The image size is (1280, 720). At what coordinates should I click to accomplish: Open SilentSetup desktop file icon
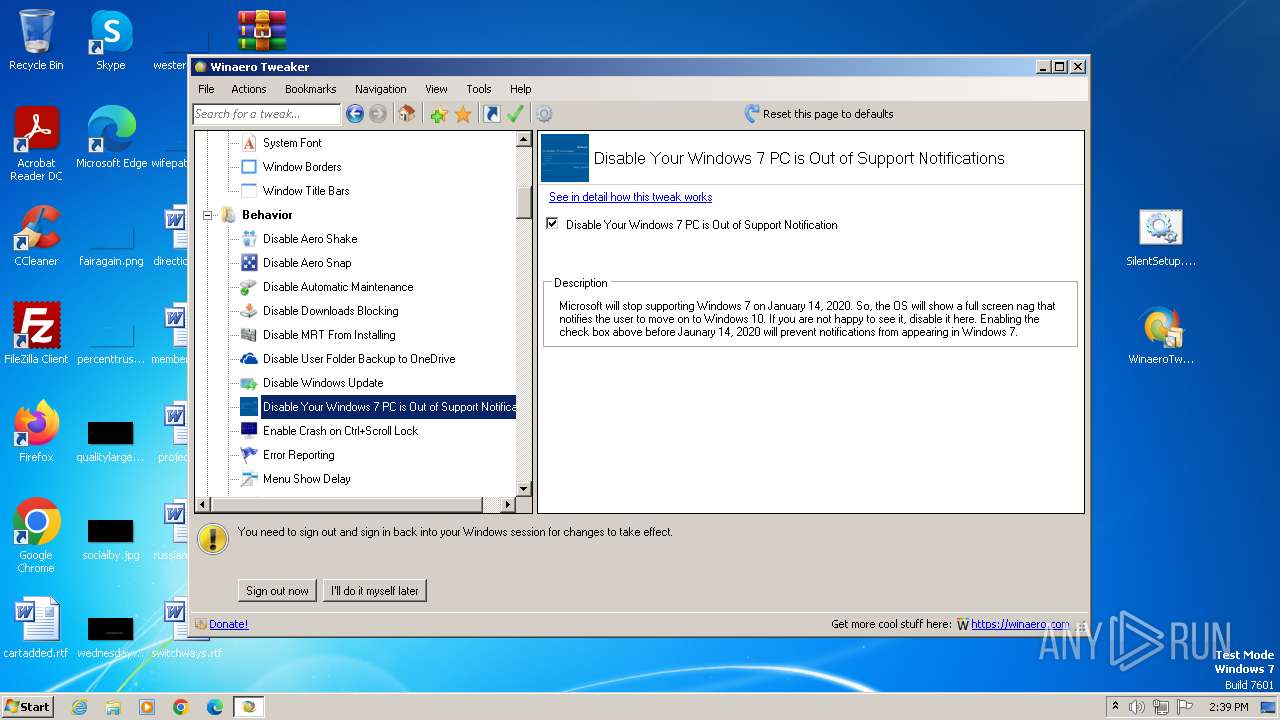[x=1160, y=238]
